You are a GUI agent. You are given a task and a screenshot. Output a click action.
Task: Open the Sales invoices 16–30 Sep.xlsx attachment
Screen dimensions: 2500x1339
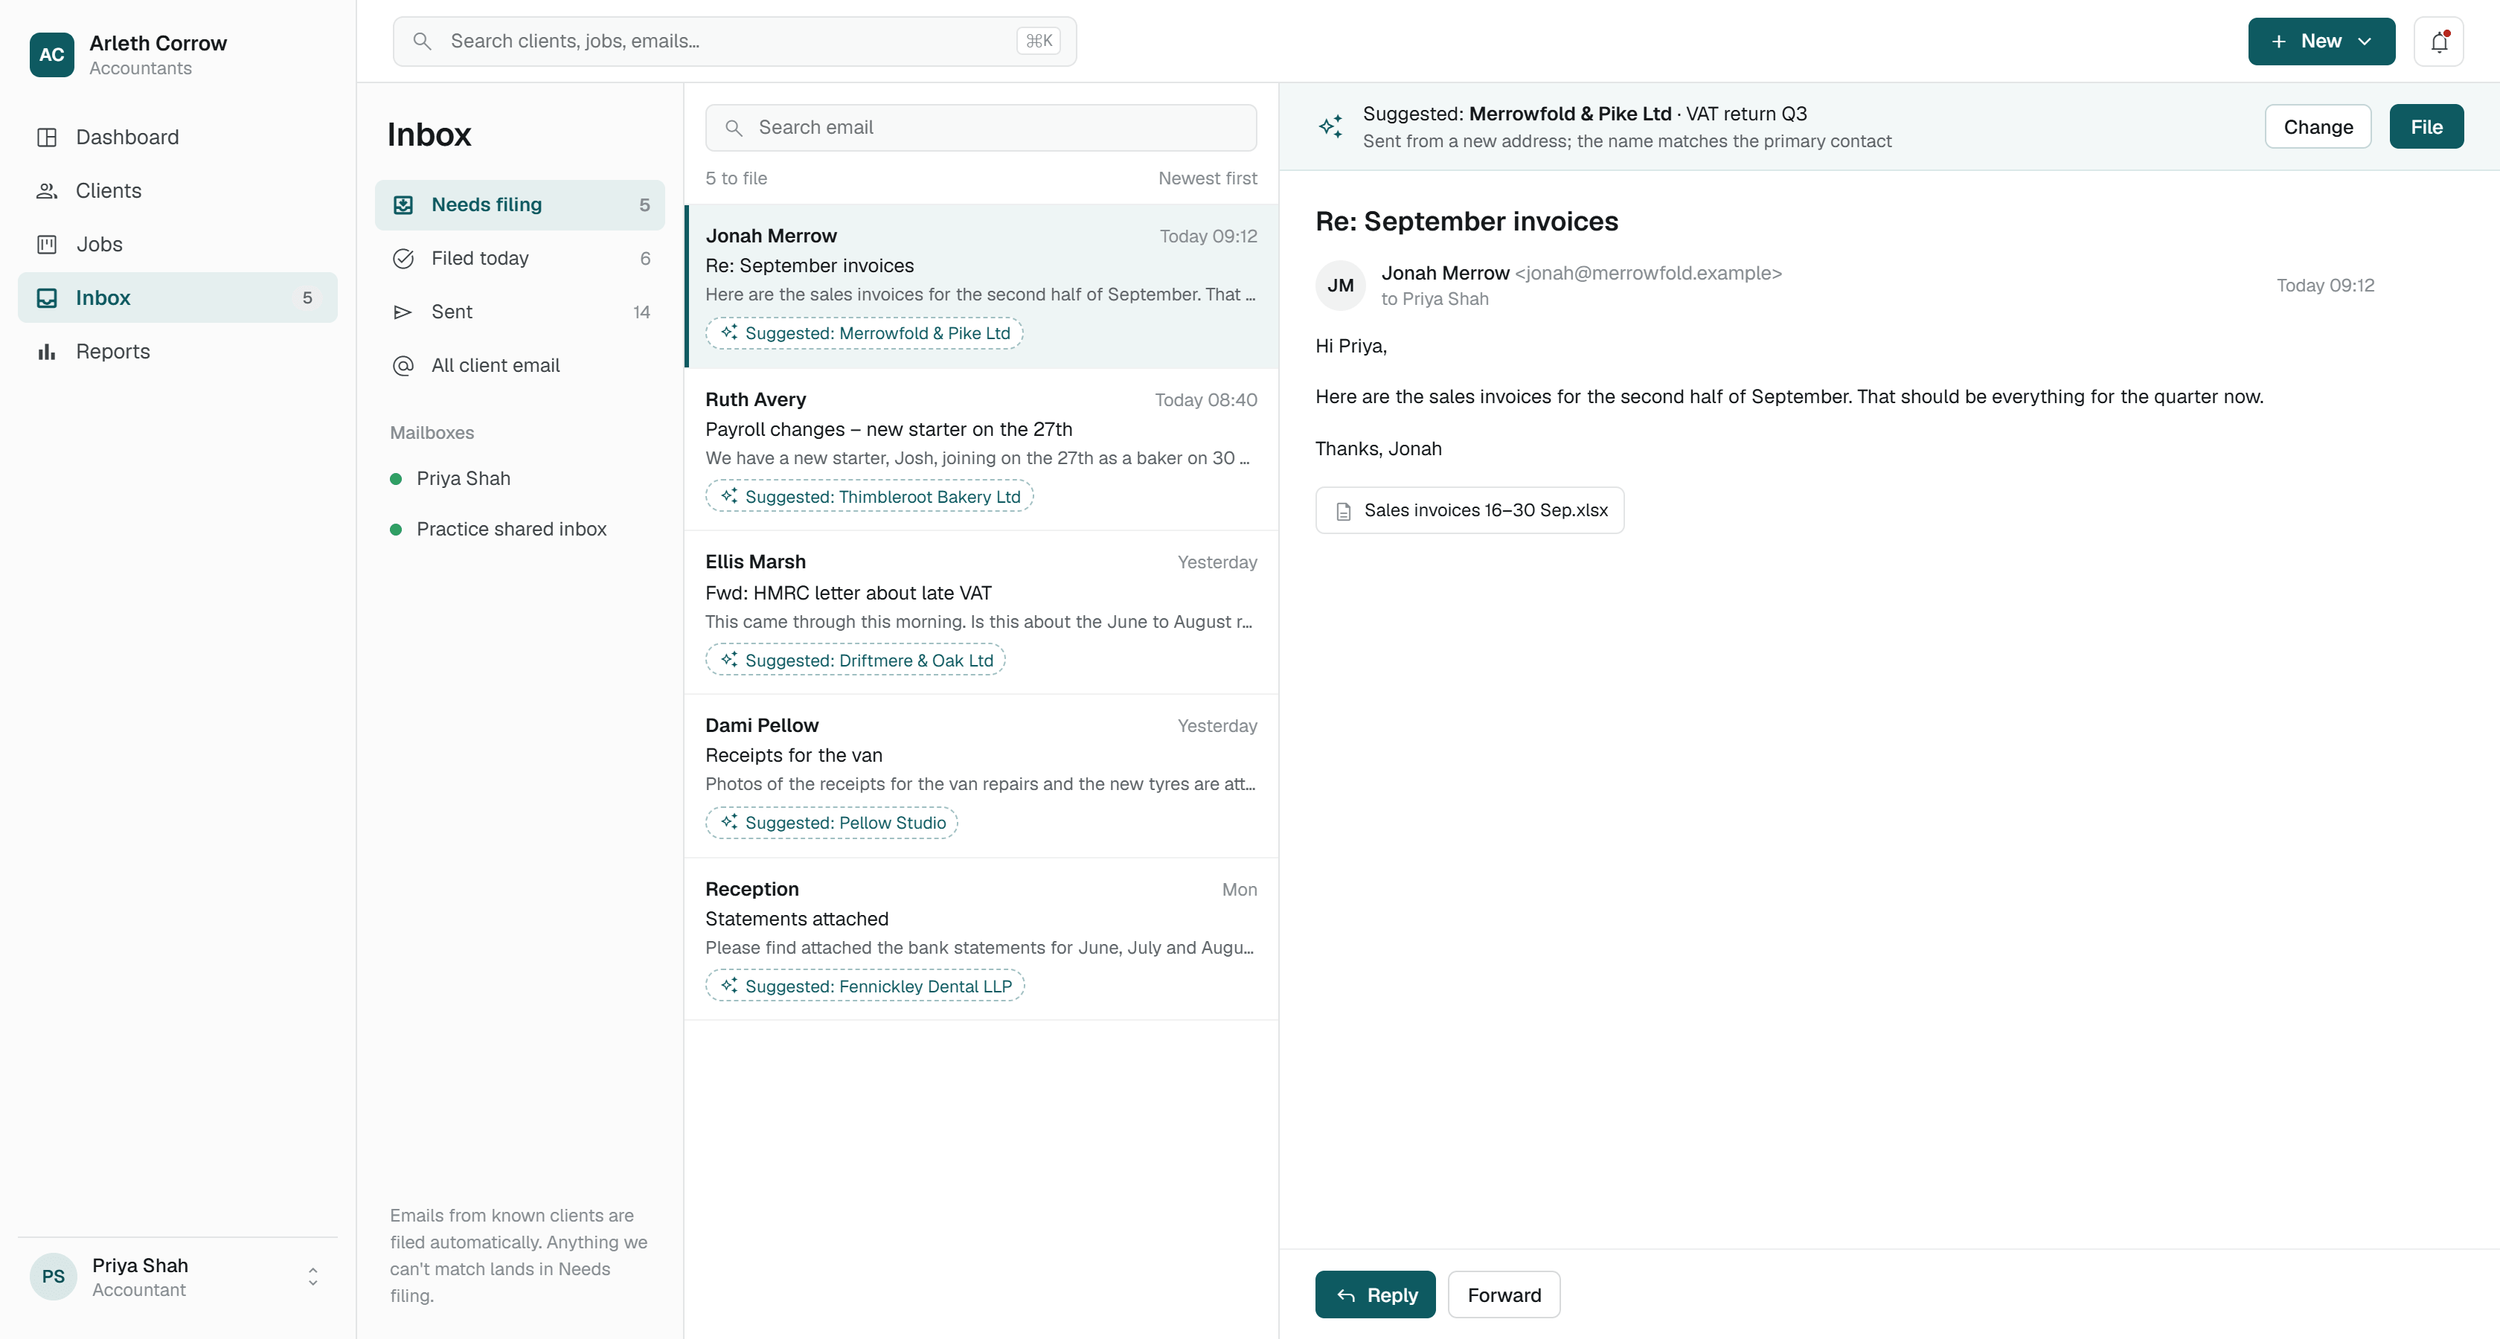pyautogui.click(x=1469, y=511)
